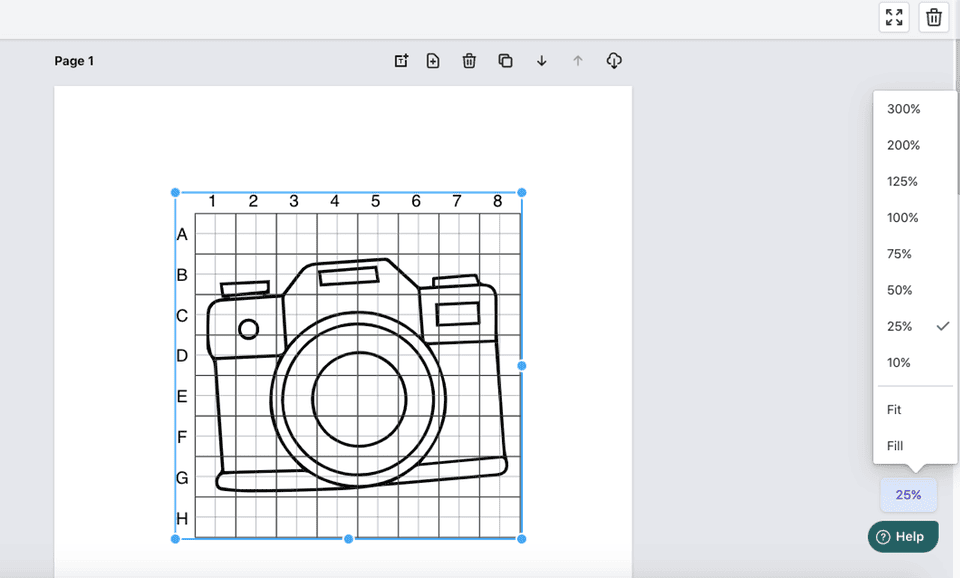Move Page 1 down with arrow icon
The width and height of the screenshot is (960, 578).
coord(541,61)
